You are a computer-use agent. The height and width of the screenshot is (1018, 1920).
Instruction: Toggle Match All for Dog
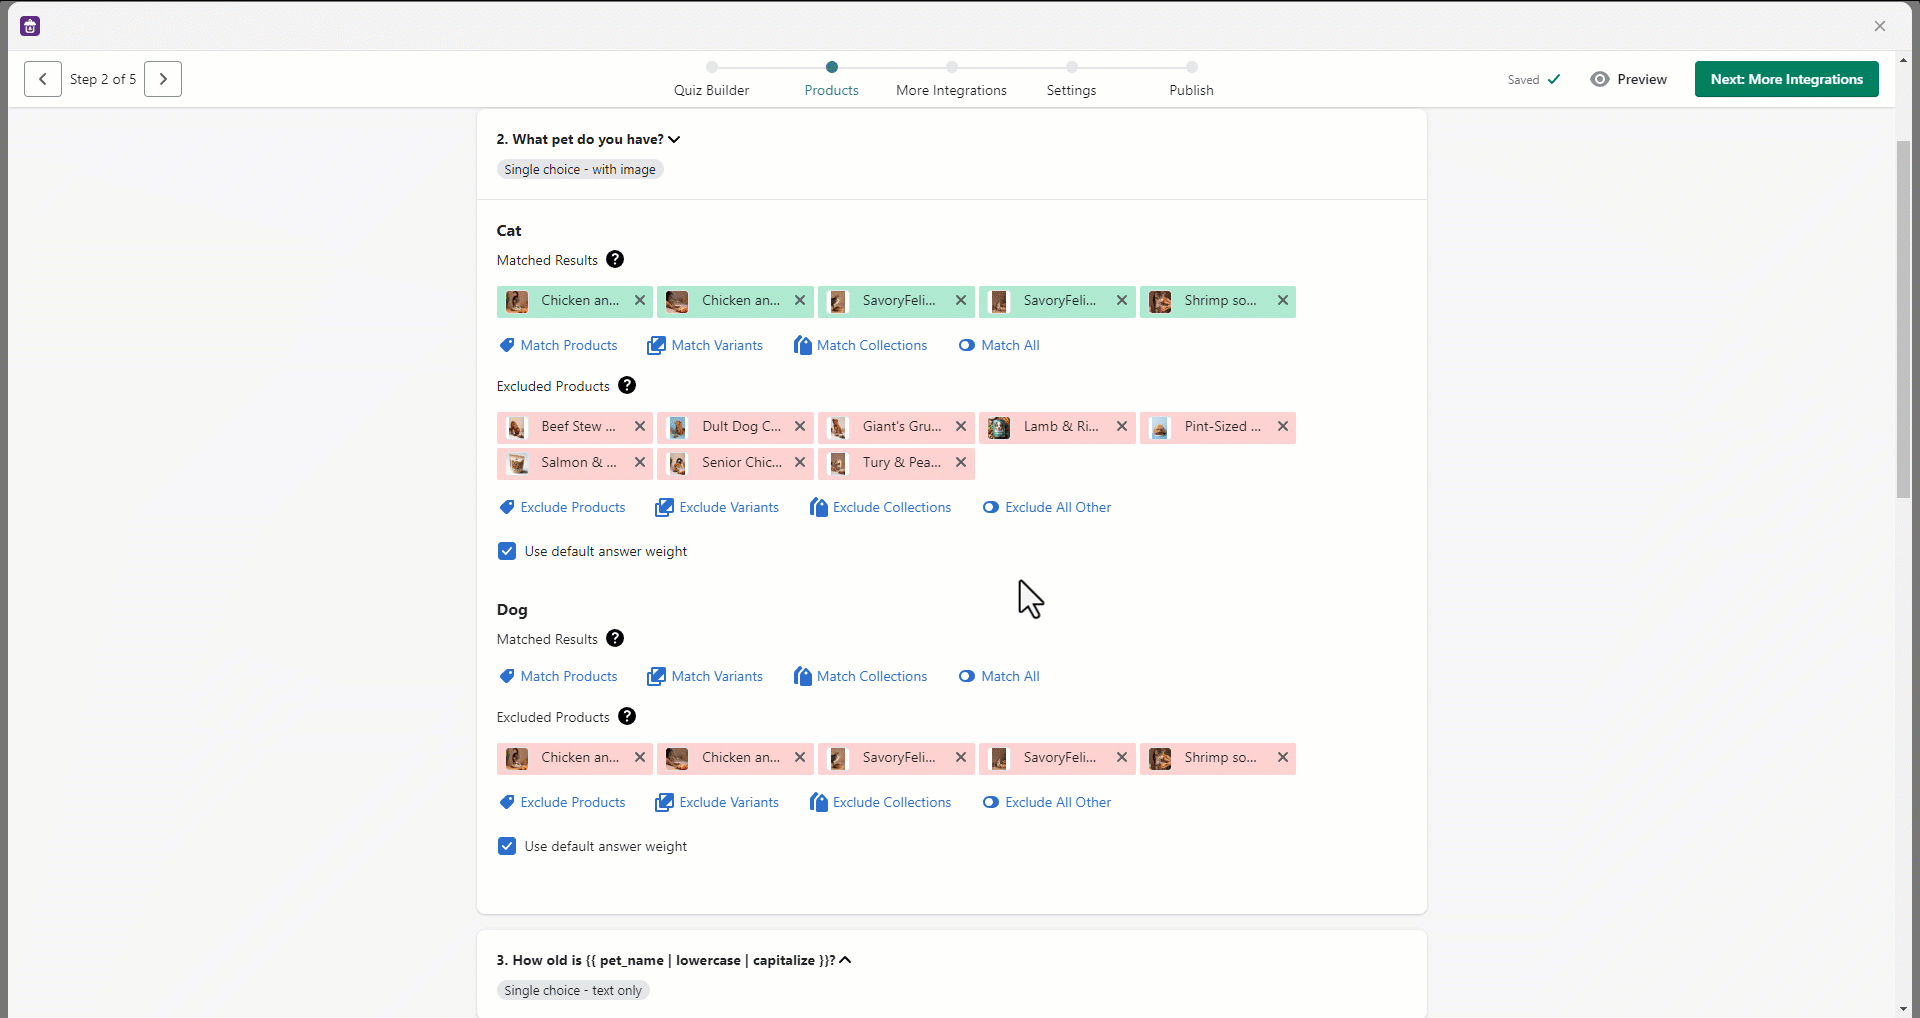tap(999, 677)
